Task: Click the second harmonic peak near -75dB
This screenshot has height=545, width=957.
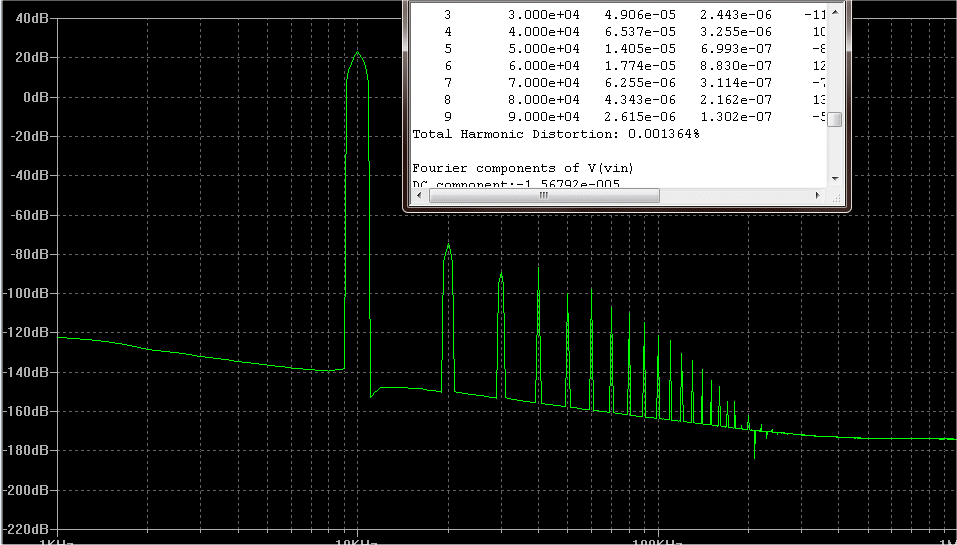Action: (449, 245)
